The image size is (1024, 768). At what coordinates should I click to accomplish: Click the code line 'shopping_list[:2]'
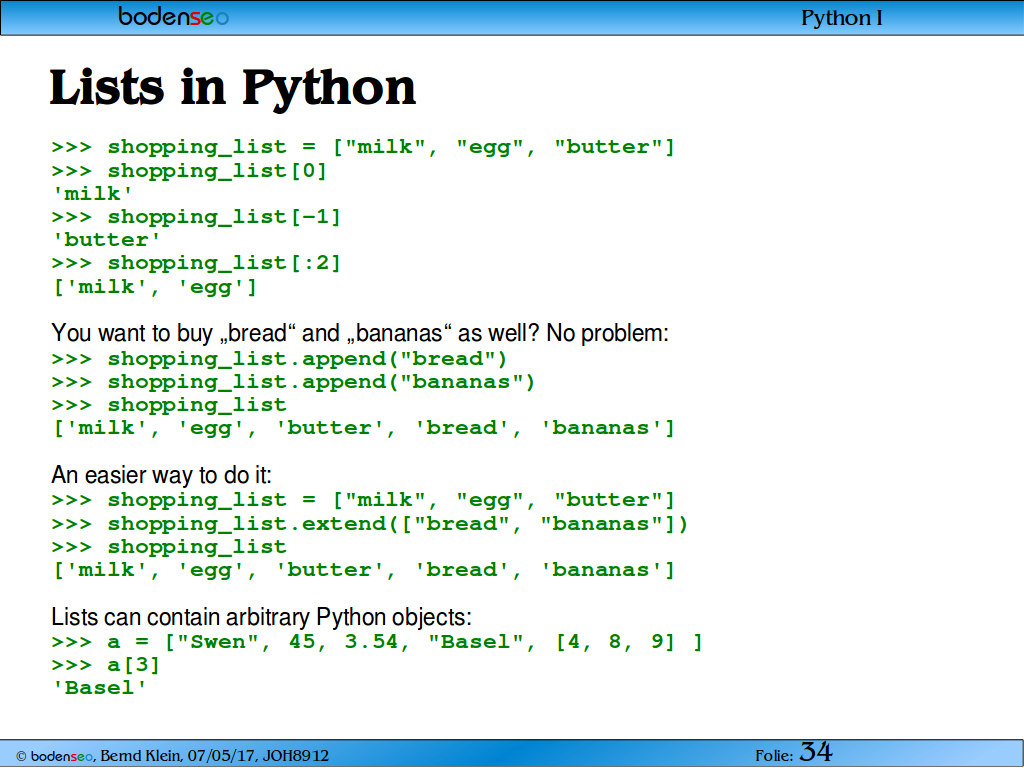click(197, 263)
